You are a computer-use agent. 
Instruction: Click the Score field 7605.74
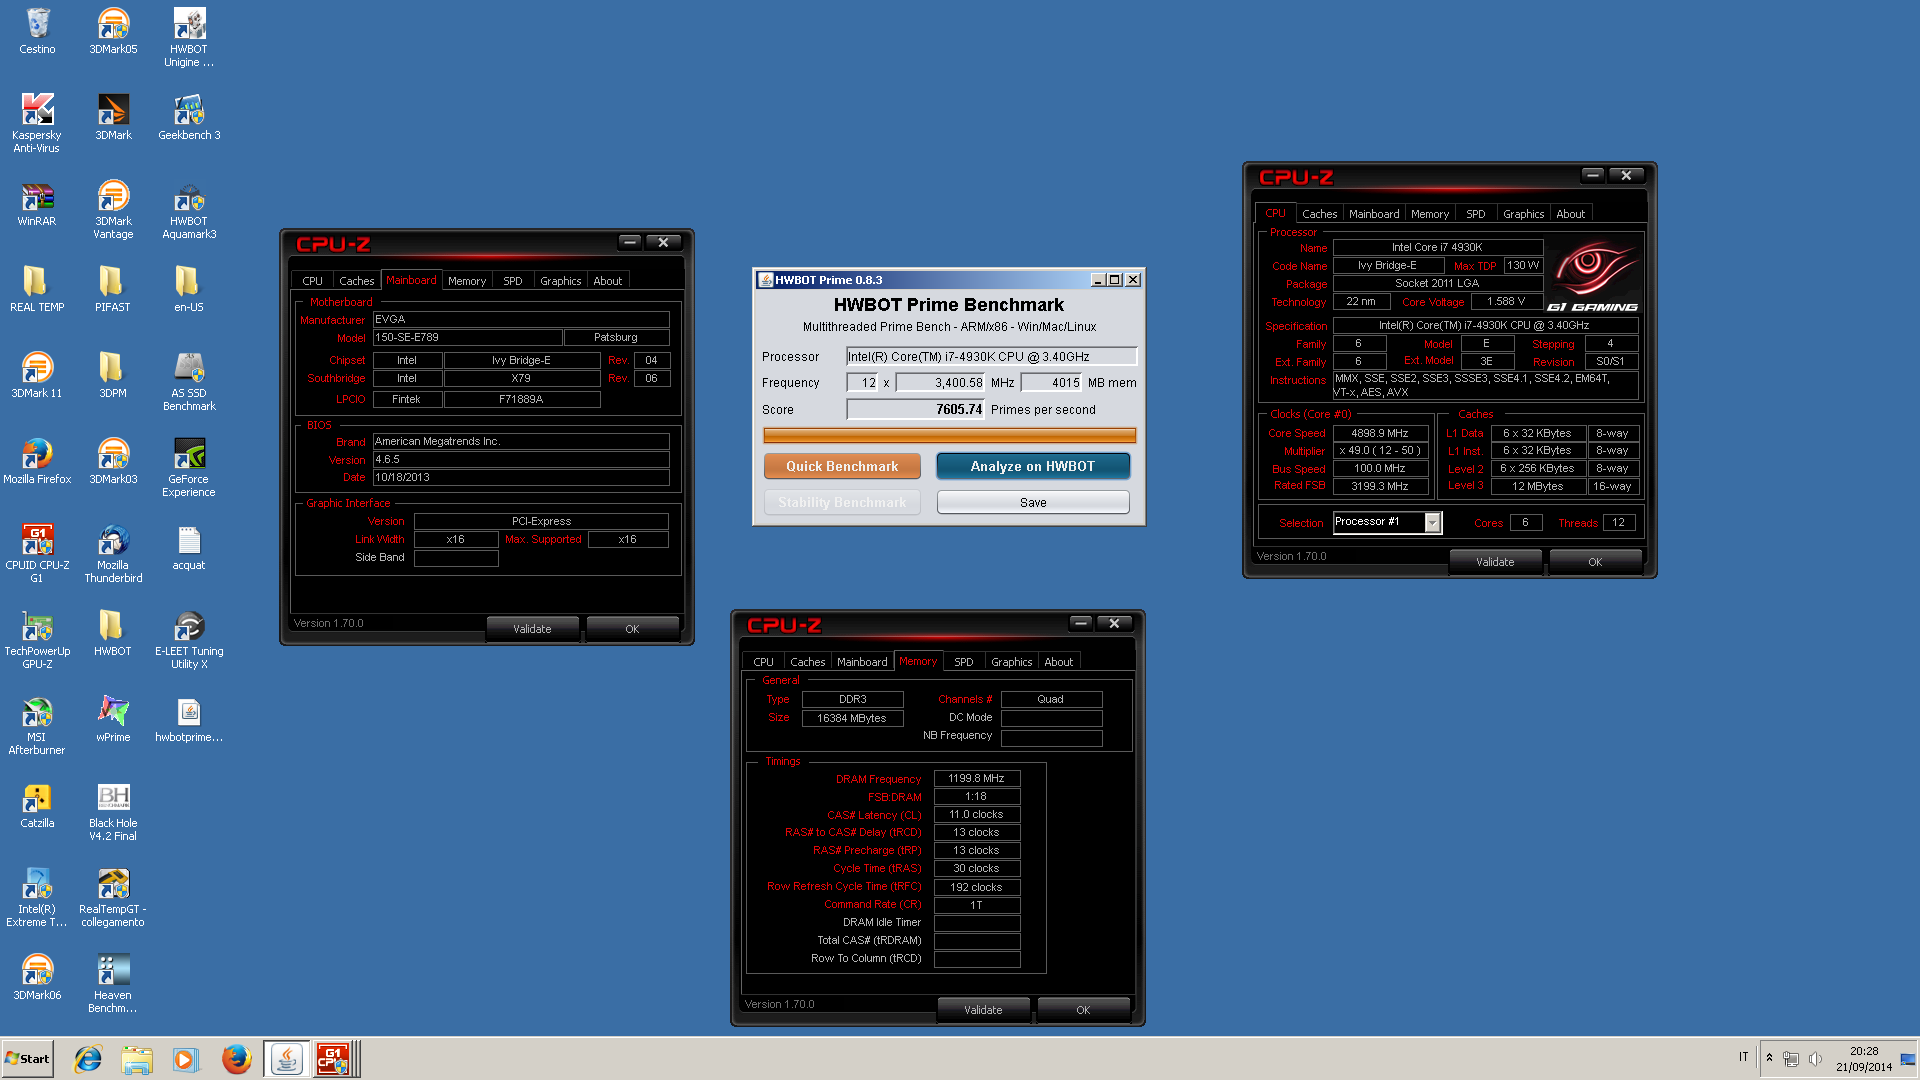916,410
